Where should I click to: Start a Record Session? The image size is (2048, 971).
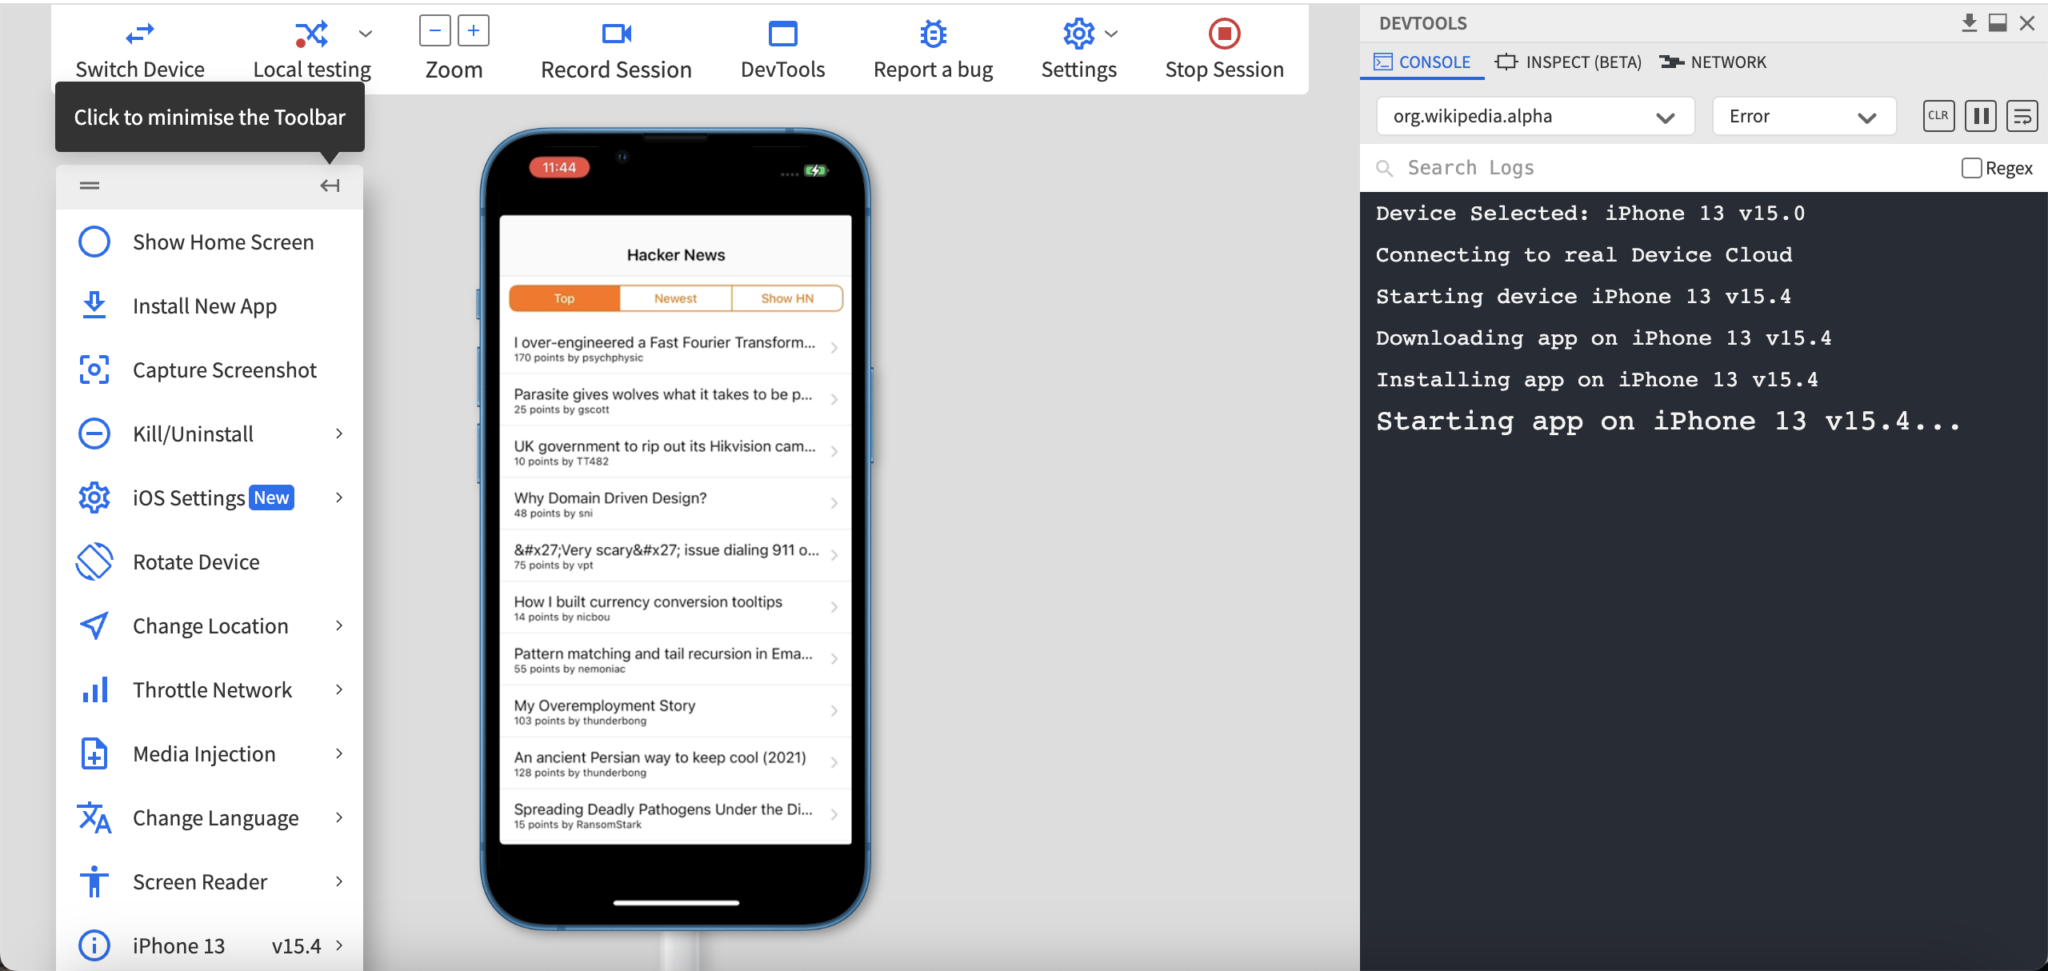click(x=615, y=34)
